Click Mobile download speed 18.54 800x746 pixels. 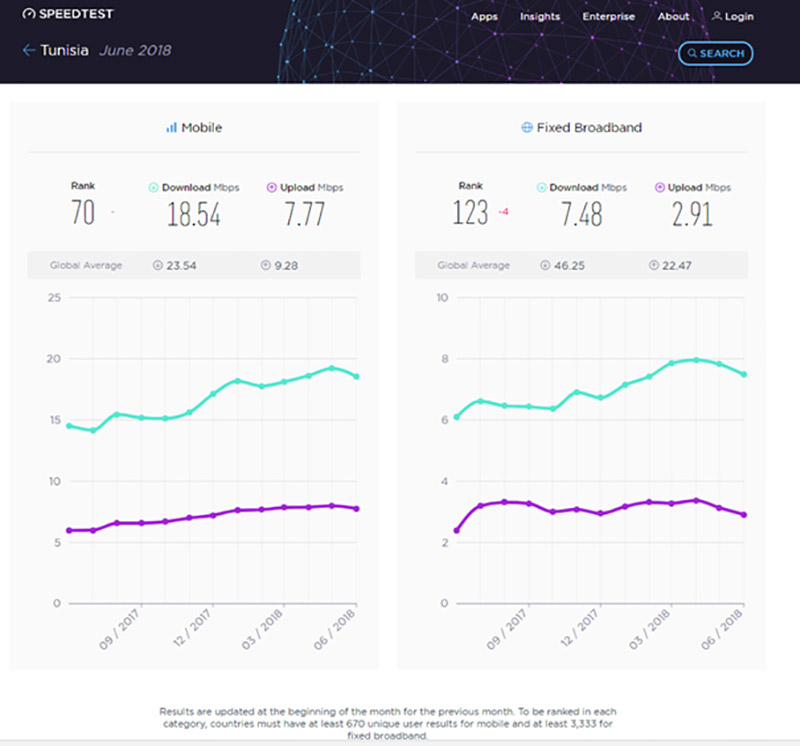[194, 214]
